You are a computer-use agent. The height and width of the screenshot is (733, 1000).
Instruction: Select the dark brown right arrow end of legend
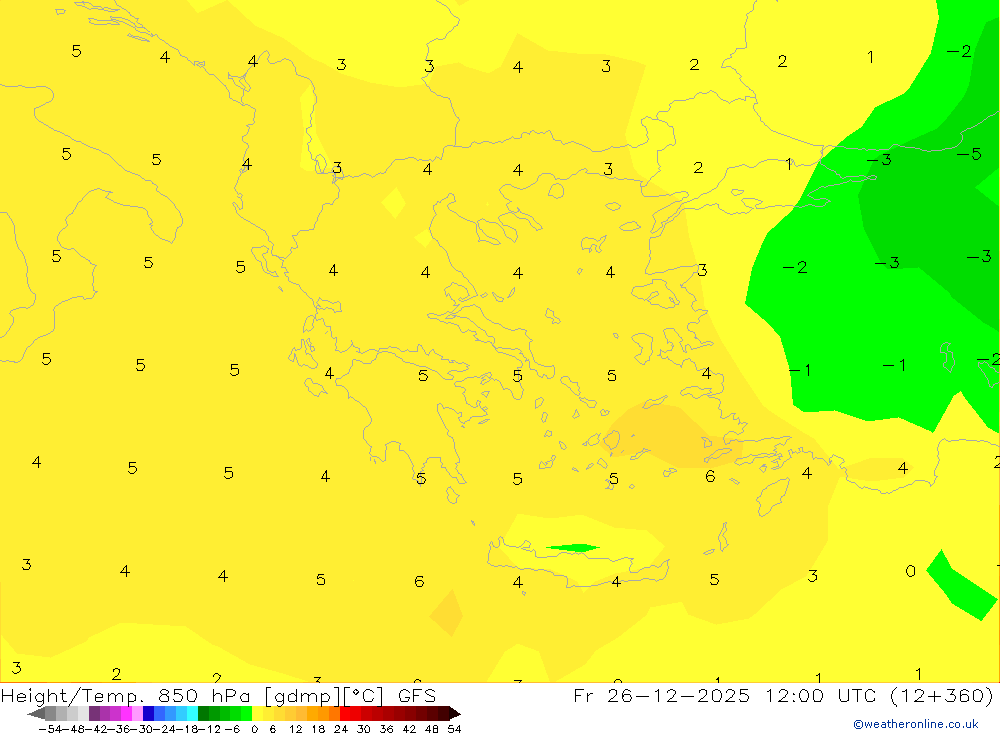tap(455, 714)
